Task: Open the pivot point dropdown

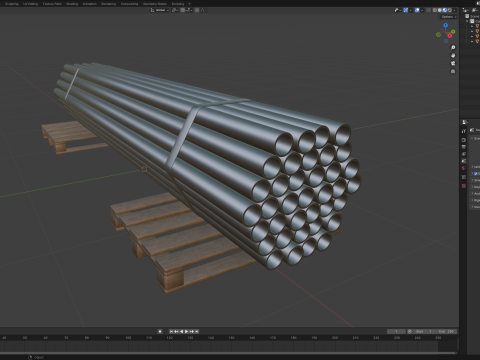Action: pos(175,10)
